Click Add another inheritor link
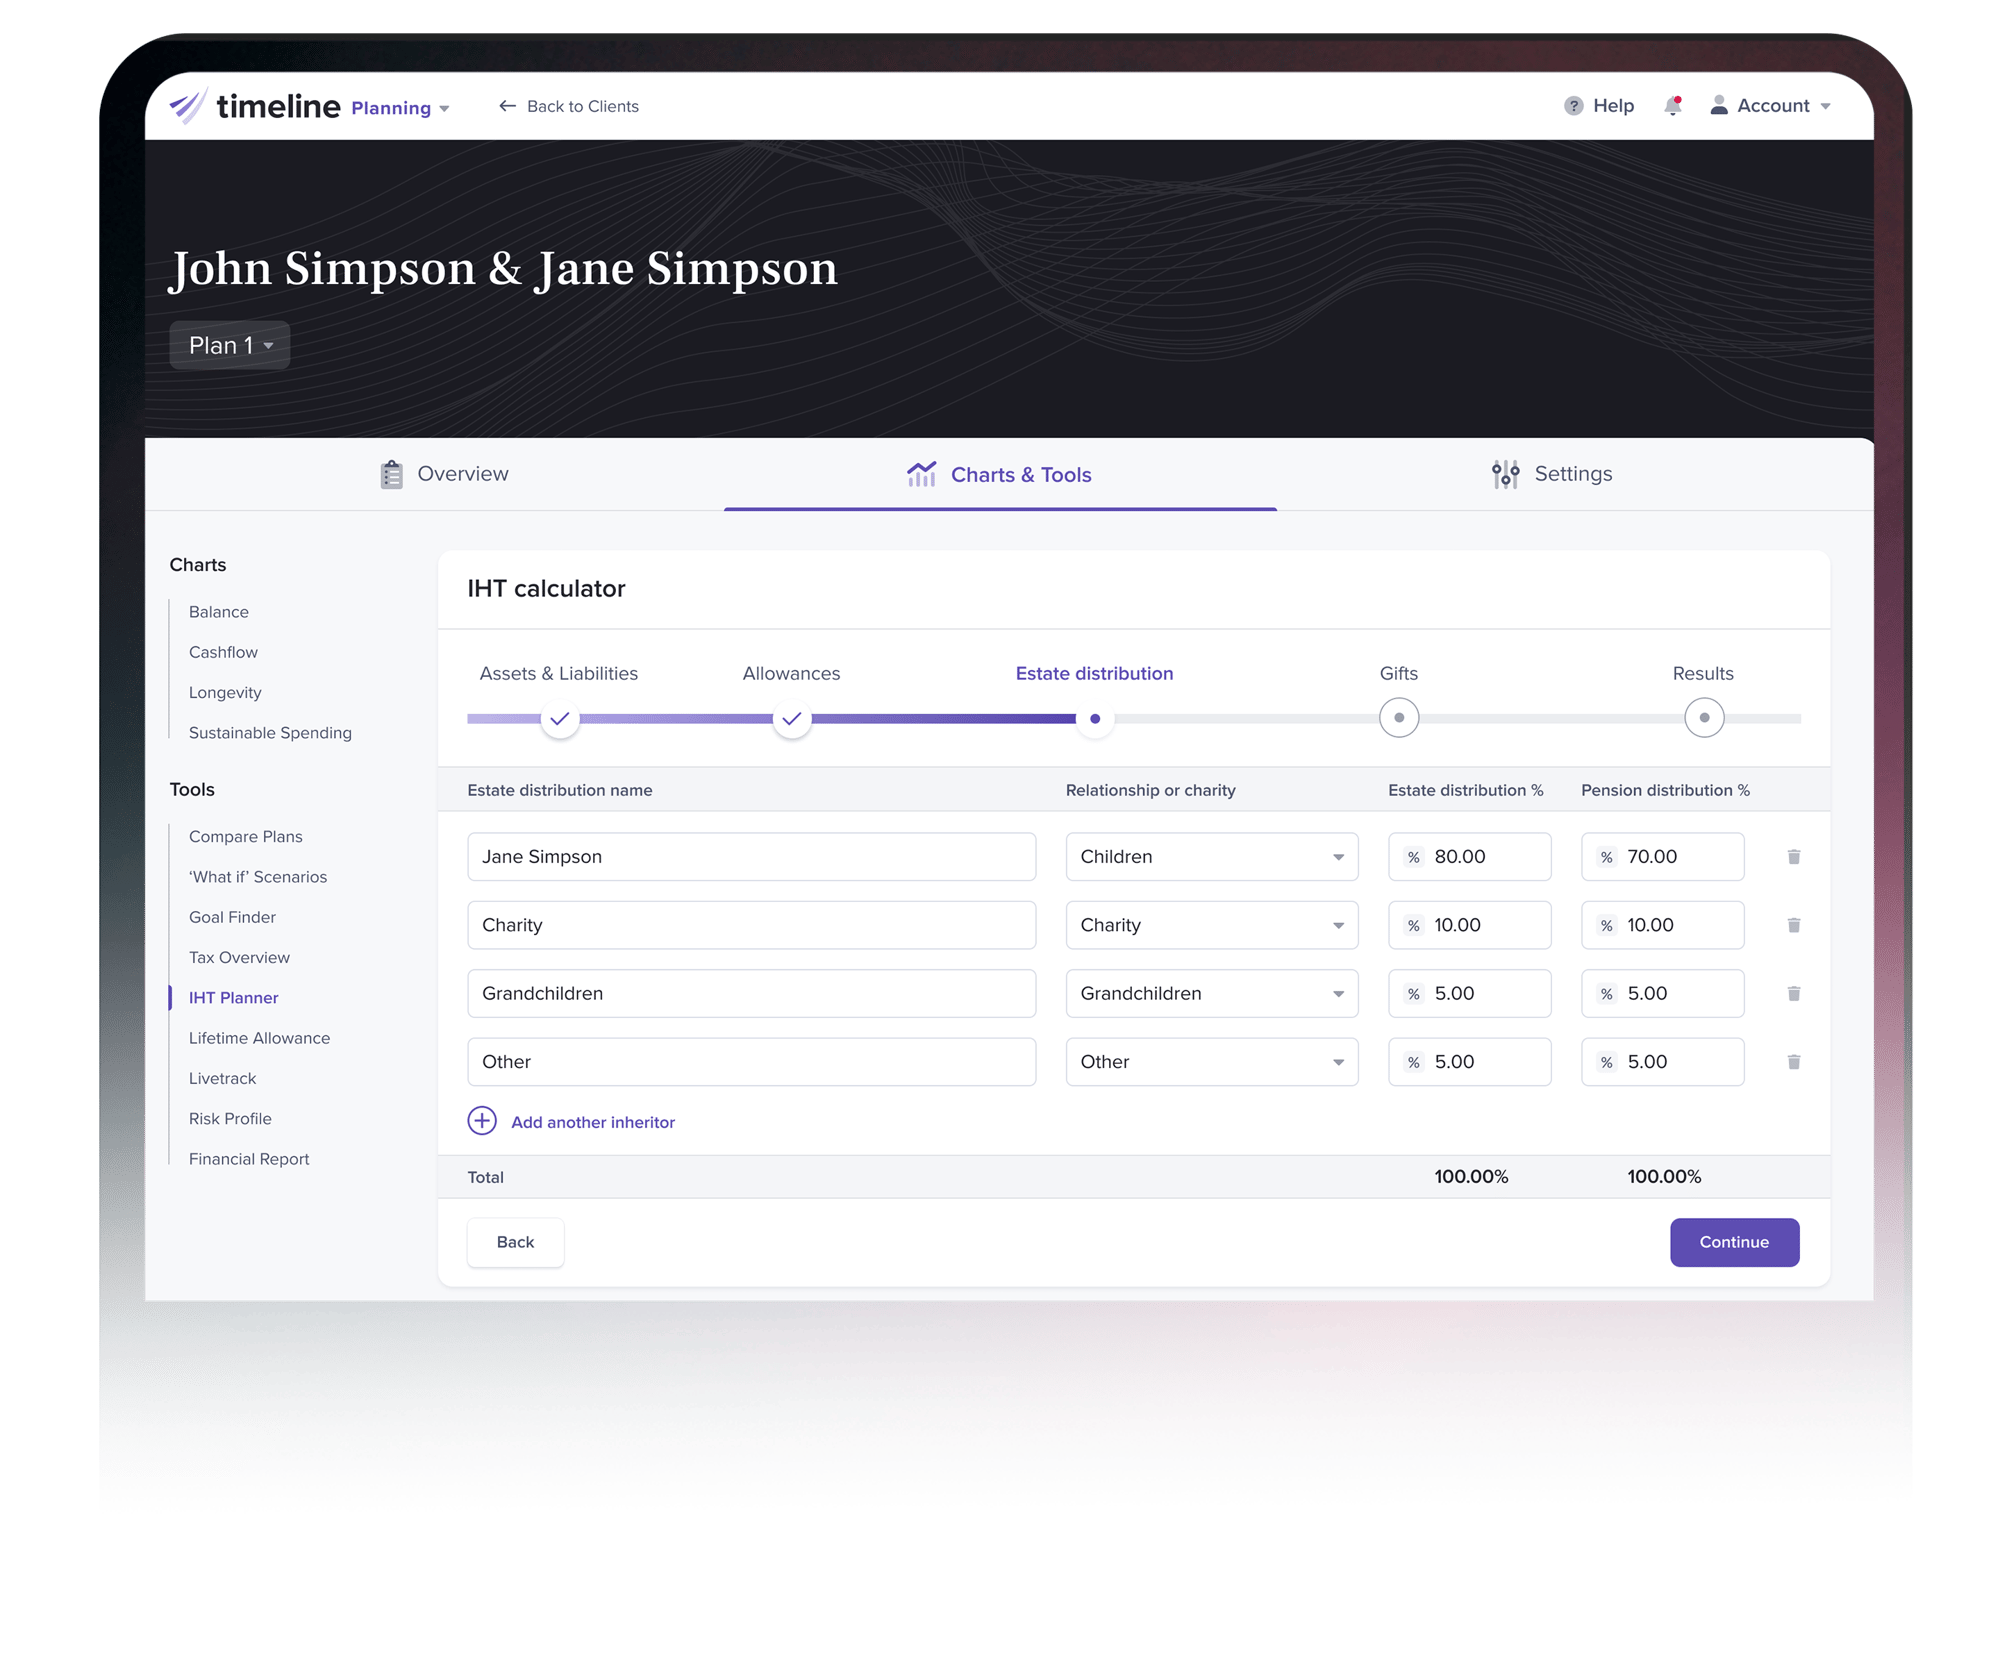2000x1679 pixels. point(593,1122)
